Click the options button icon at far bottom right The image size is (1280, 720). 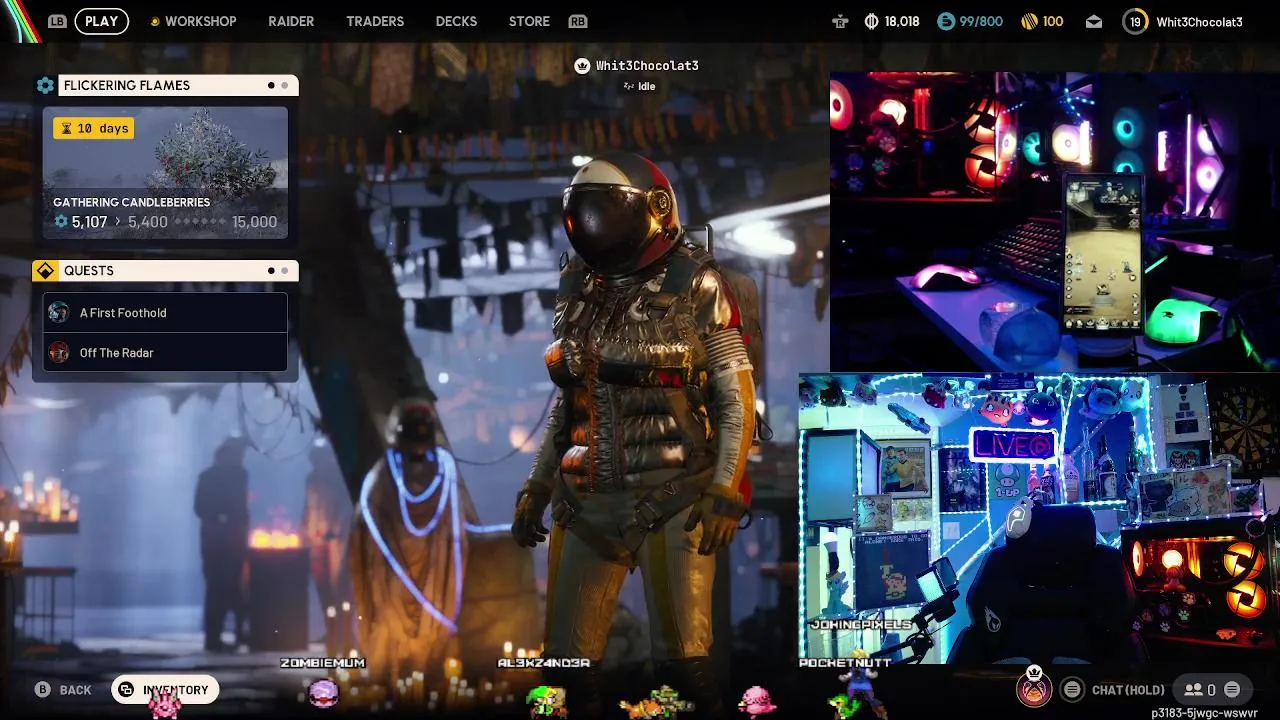point(1232,689)
